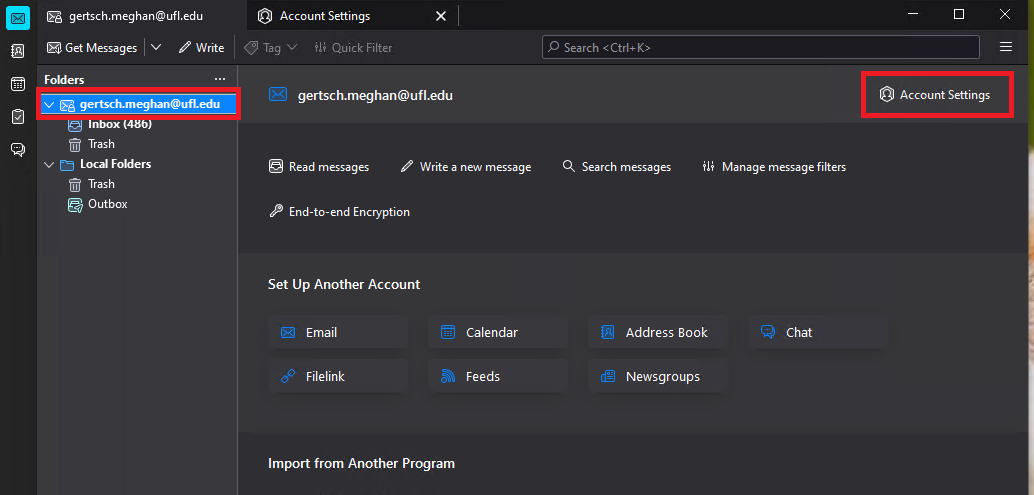Open the Calendar space icon in sidebar
This screenshot has height=495, width=1034.
click(x=18, y=84)
